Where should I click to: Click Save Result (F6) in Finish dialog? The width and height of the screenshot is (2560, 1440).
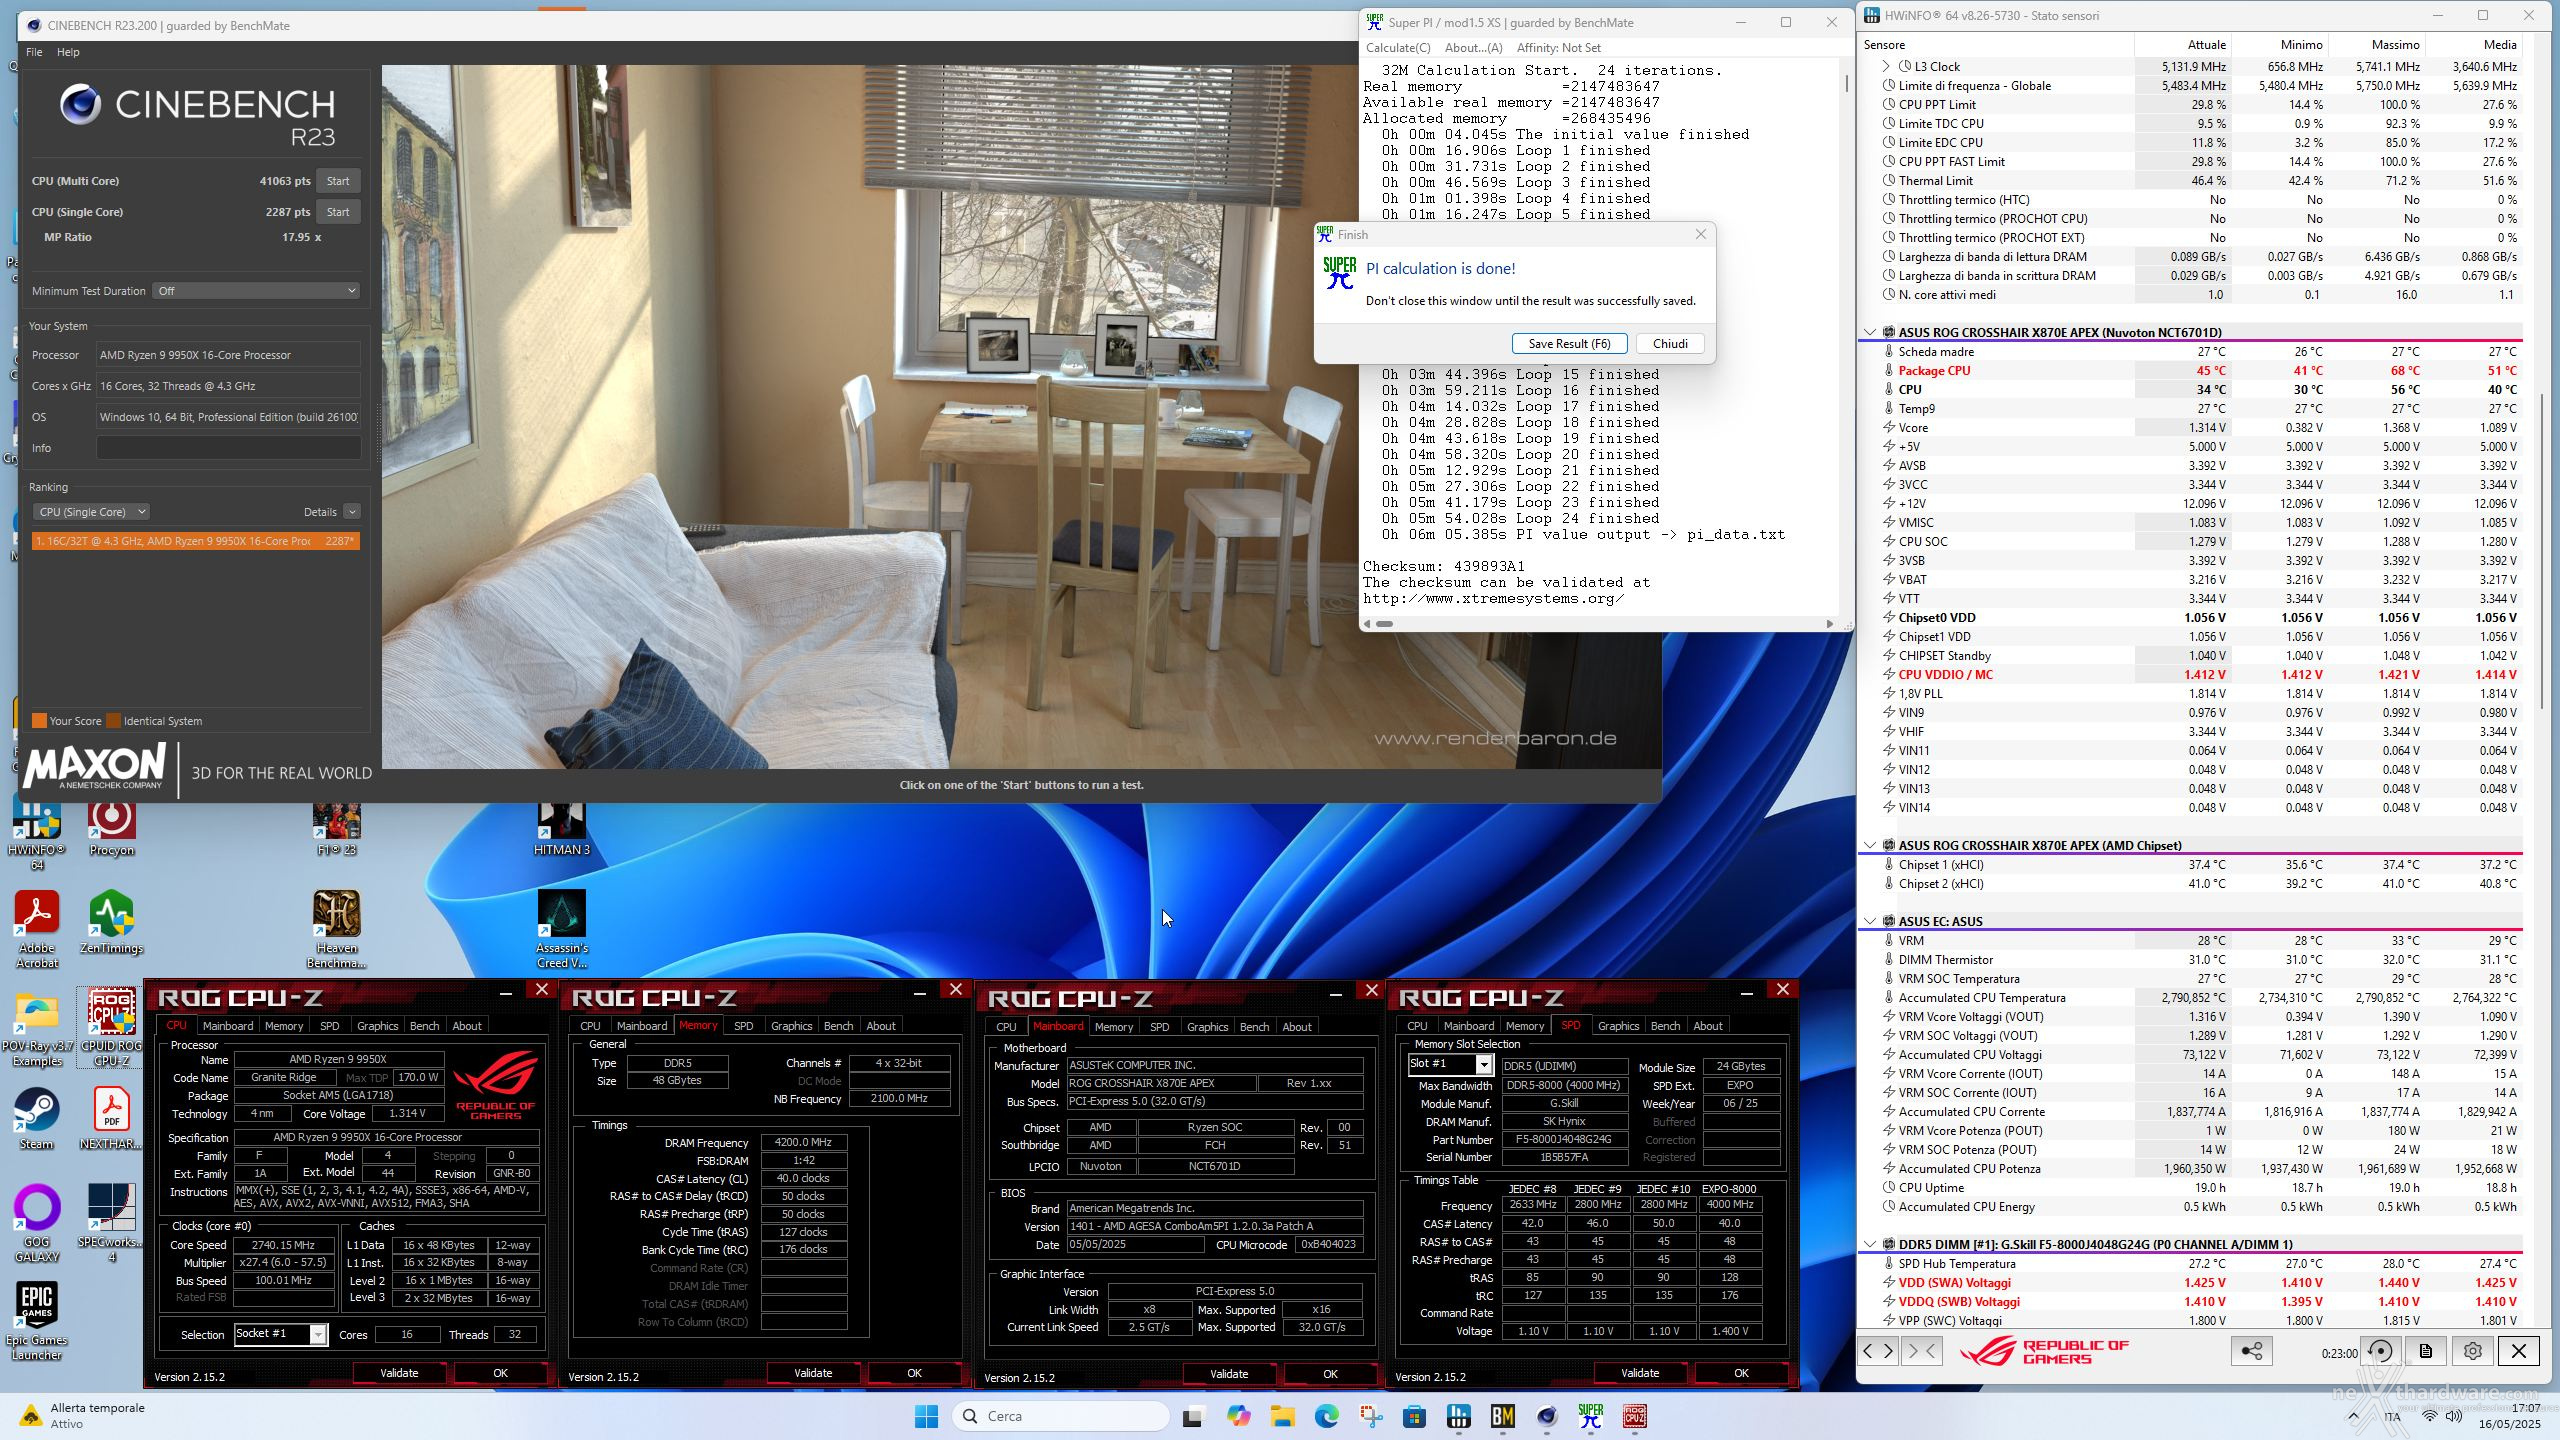coord(1569,343)
